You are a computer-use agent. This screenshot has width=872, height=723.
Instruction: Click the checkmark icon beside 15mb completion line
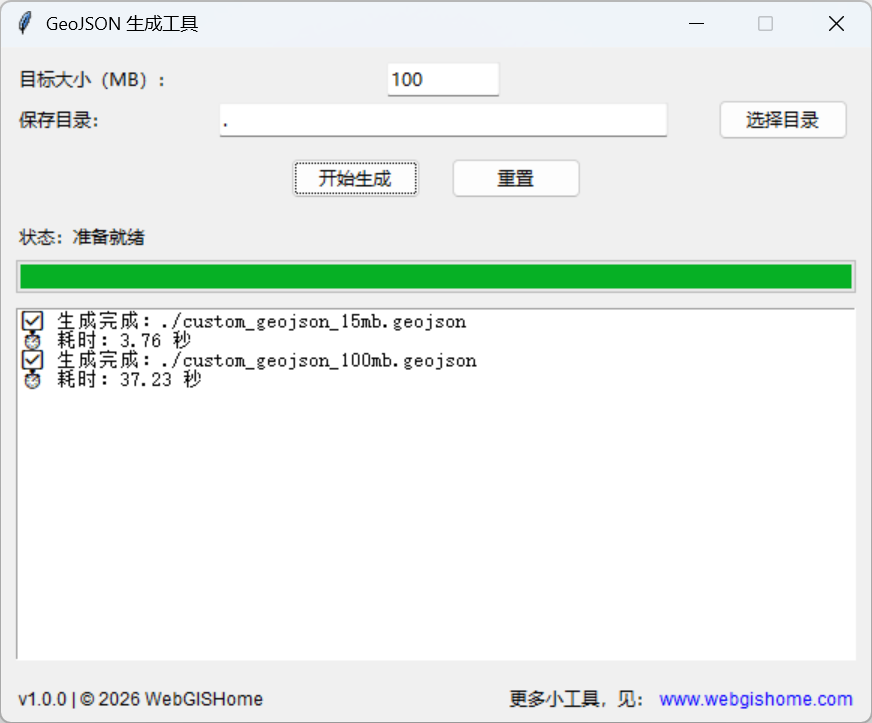click(32, 321)
